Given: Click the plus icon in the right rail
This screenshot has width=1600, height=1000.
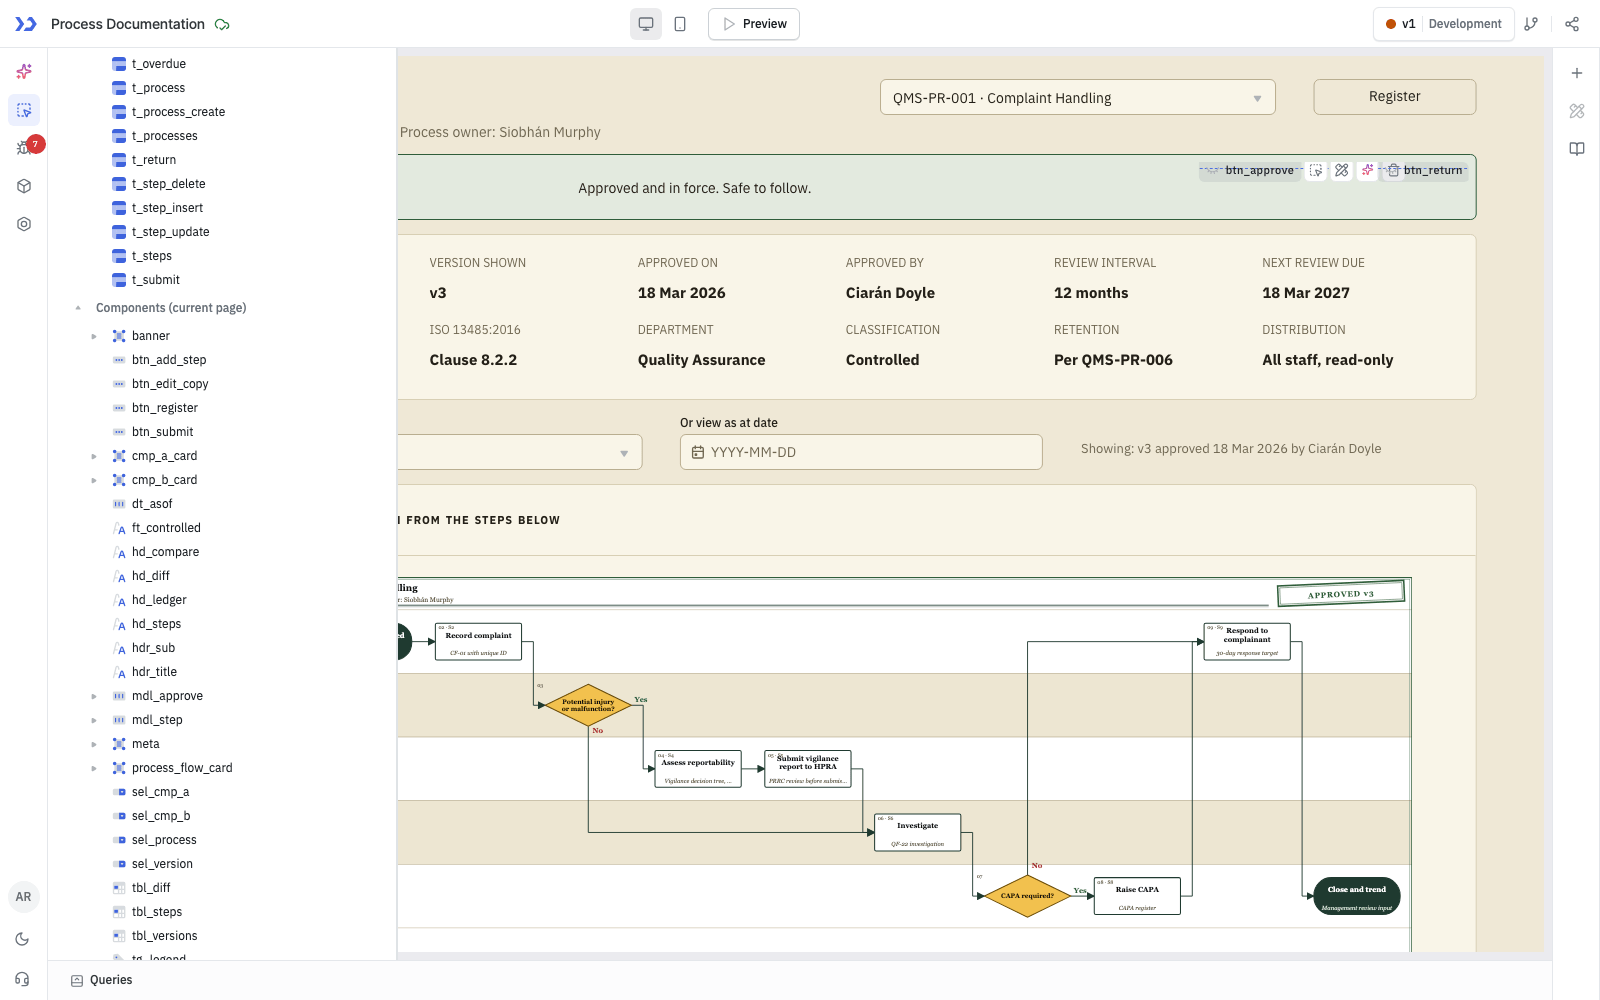Looking at the screenshot, I should [1577, 73].
